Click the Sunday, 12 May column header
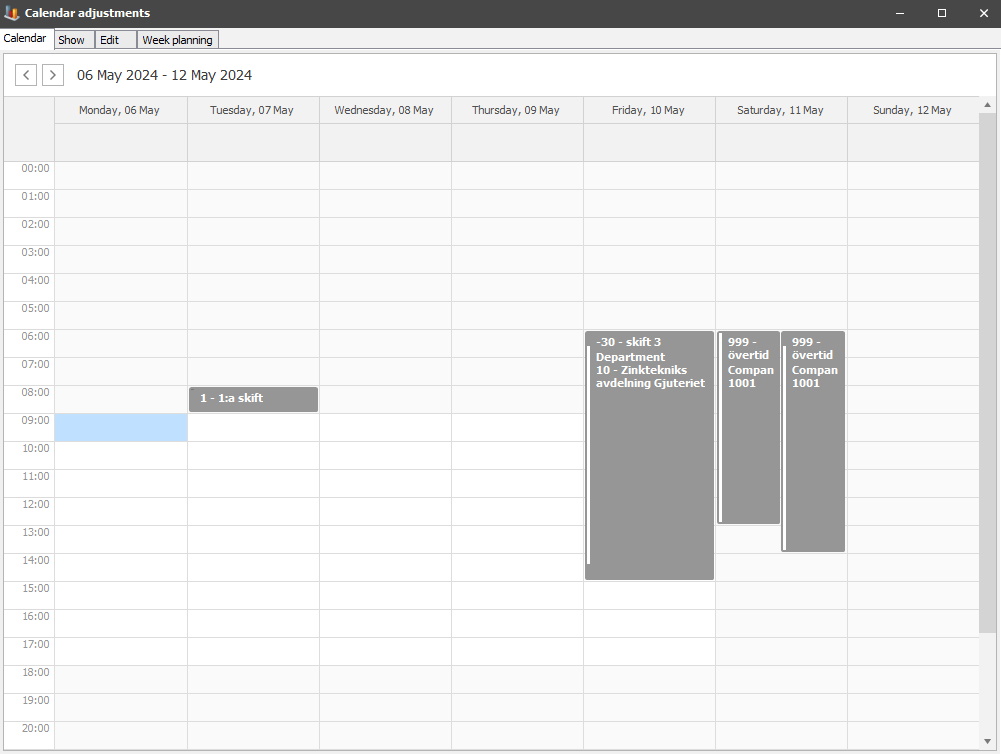The image size is (1001, 756). pyautogui.click(x=913, y=110)
